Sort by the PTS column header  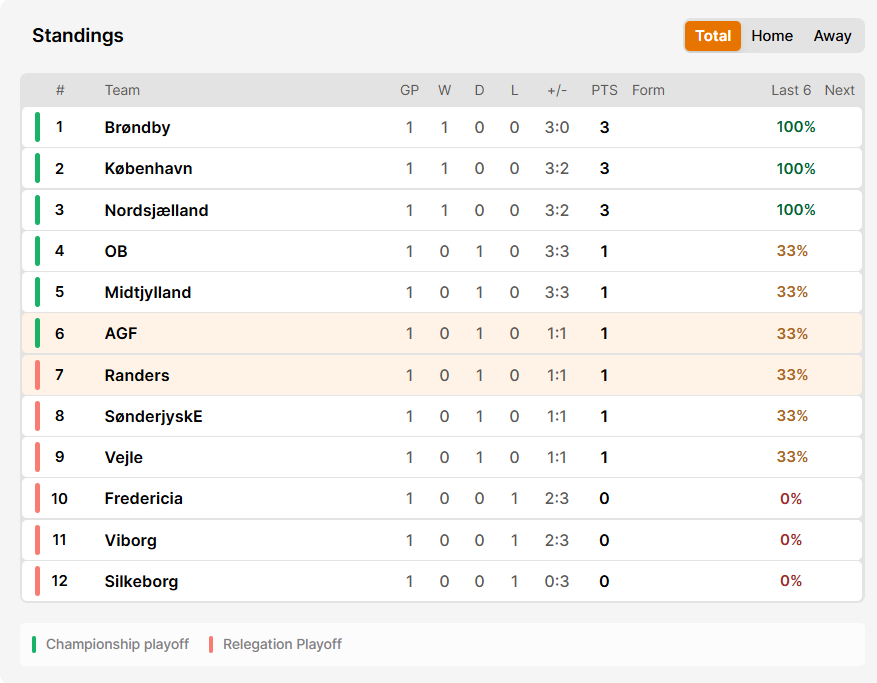[x=604, y=90]
